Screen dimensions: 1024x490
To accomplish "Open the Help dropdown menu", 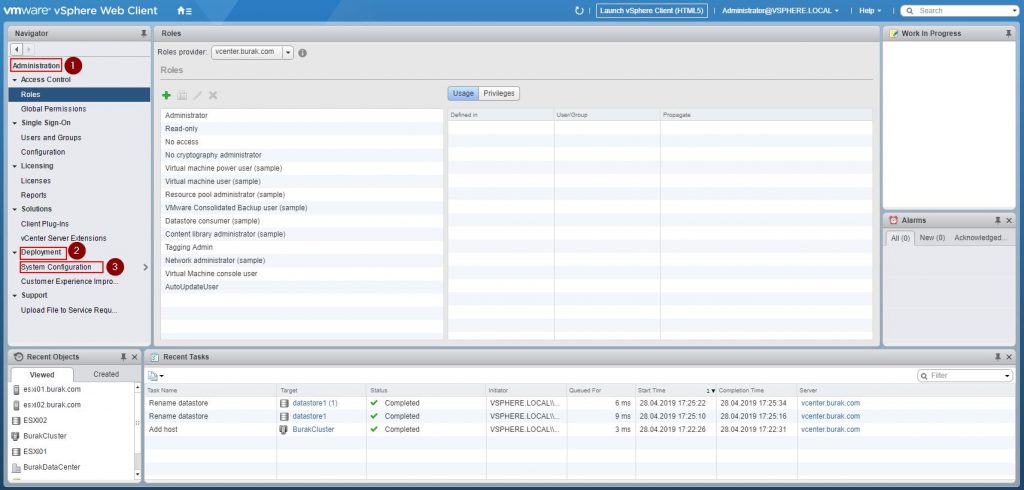I will coord(870,11).
